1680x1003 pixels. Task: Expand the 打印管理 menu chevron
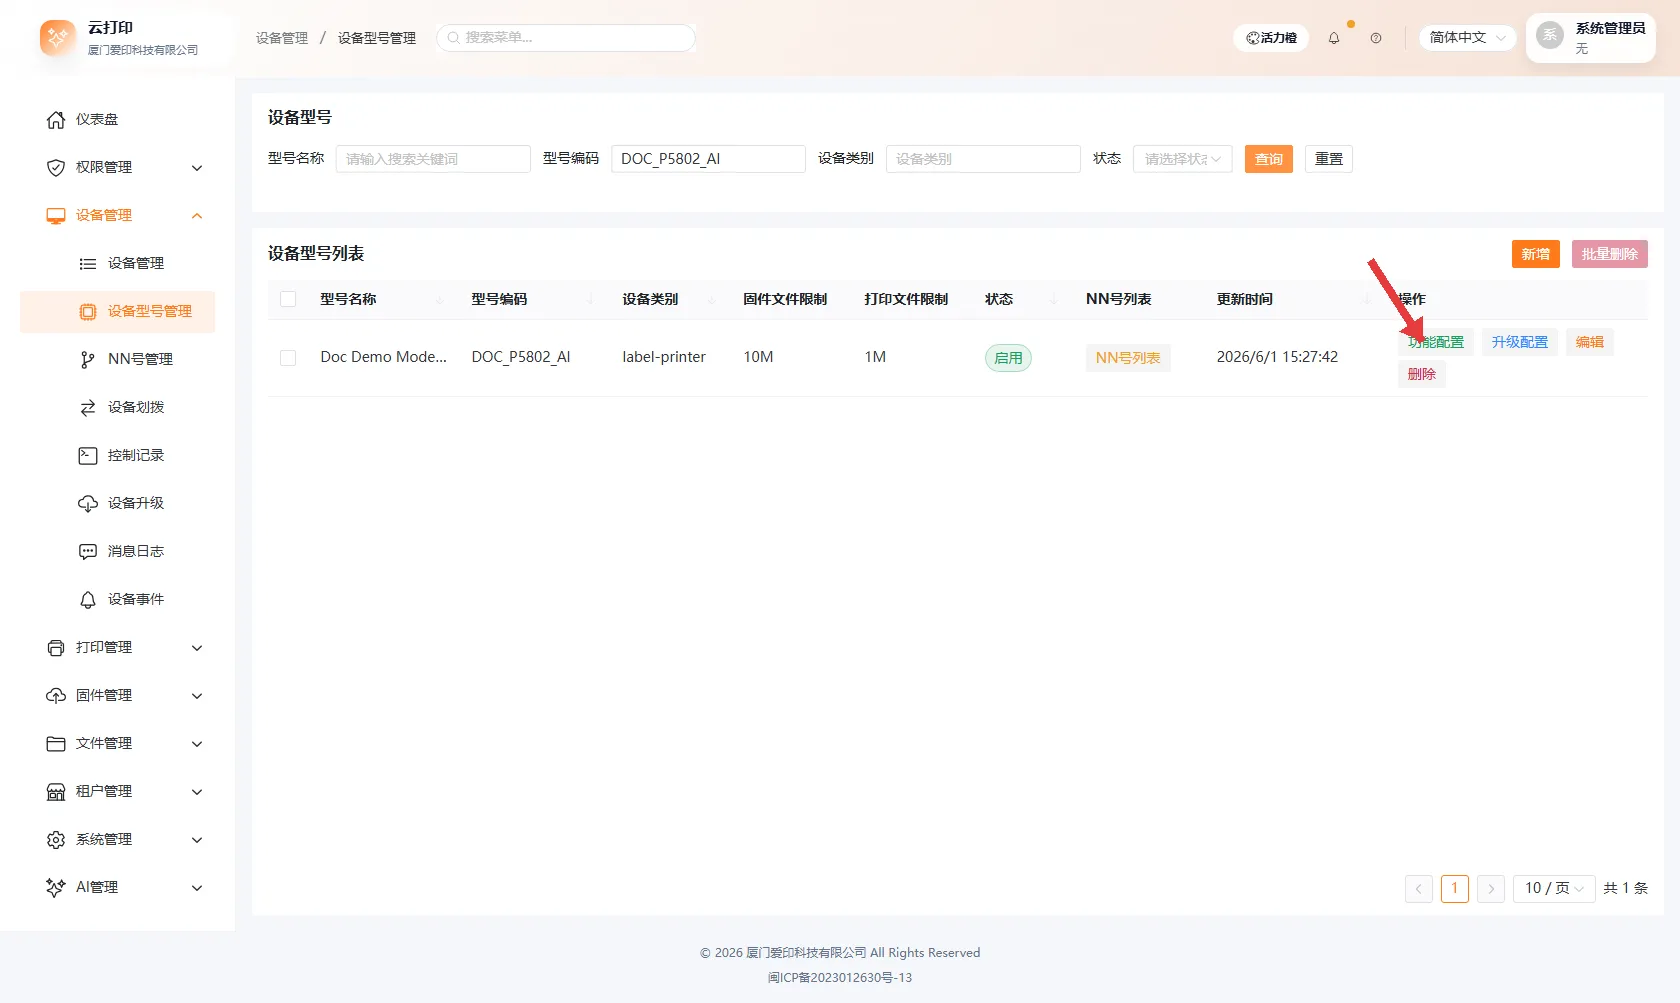coord(197,648)
